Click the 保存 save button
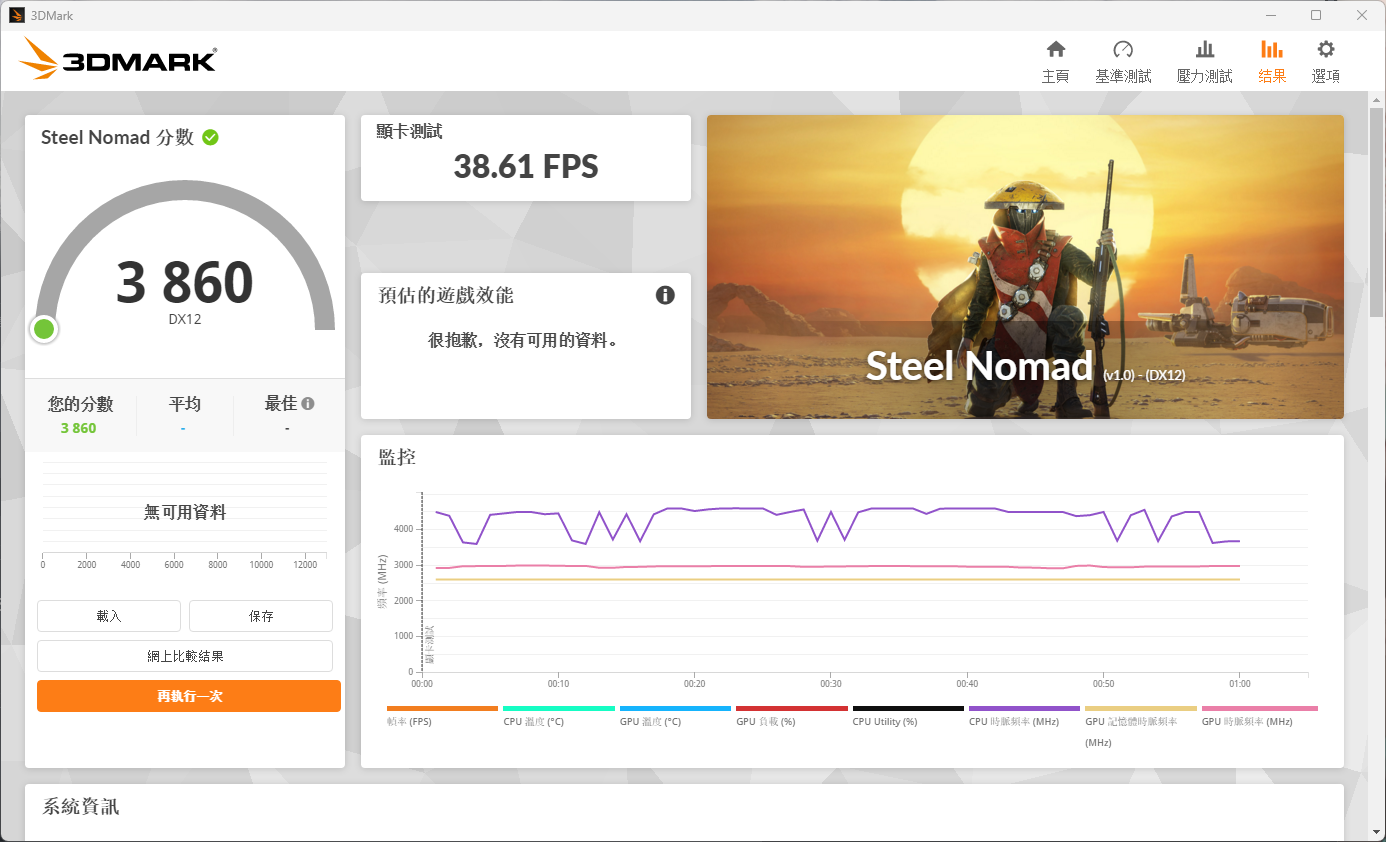This screenshot has height=842, width=1386. click(x=261, y=616)
